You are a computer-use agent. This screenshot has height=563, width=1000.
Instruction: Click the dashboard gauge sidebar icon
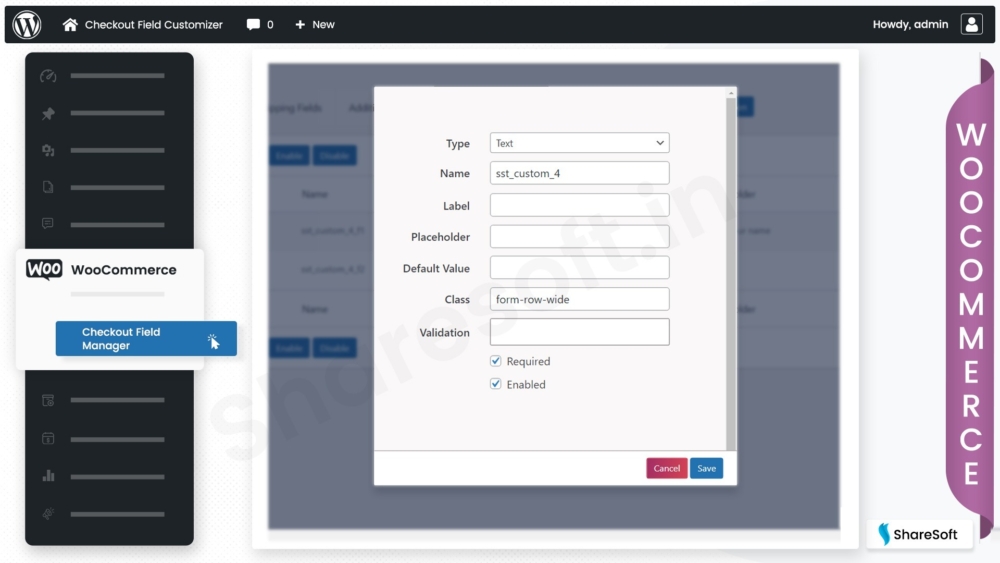click(x=48, y=76)
